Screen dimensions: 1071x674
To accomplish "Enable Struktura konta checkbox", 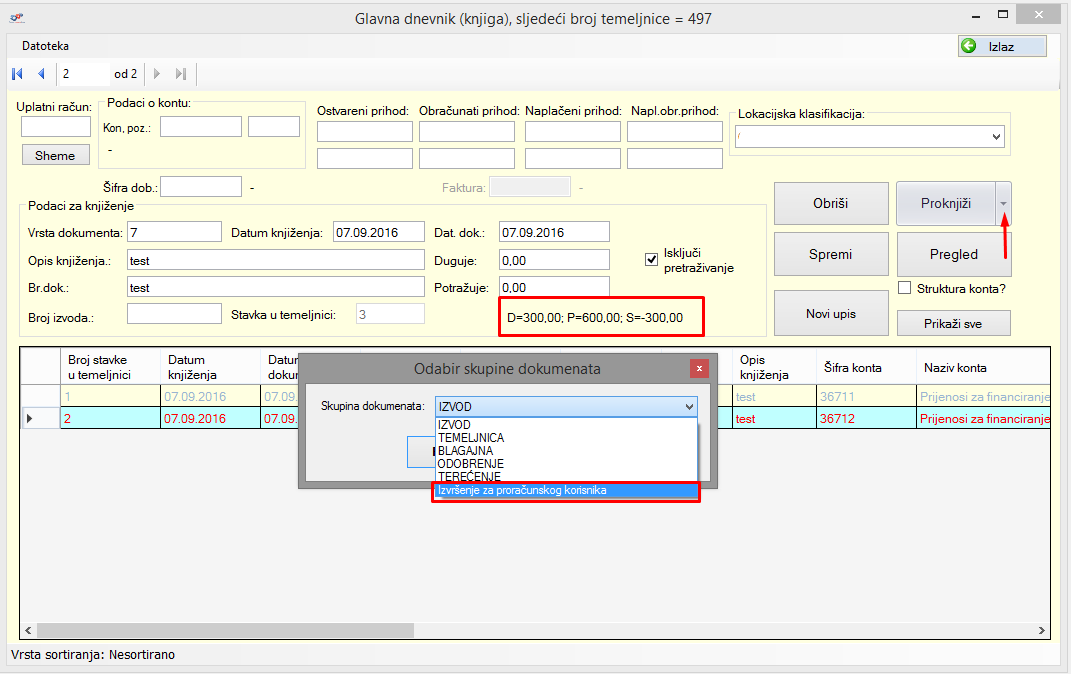I will [x=905, y=289].
